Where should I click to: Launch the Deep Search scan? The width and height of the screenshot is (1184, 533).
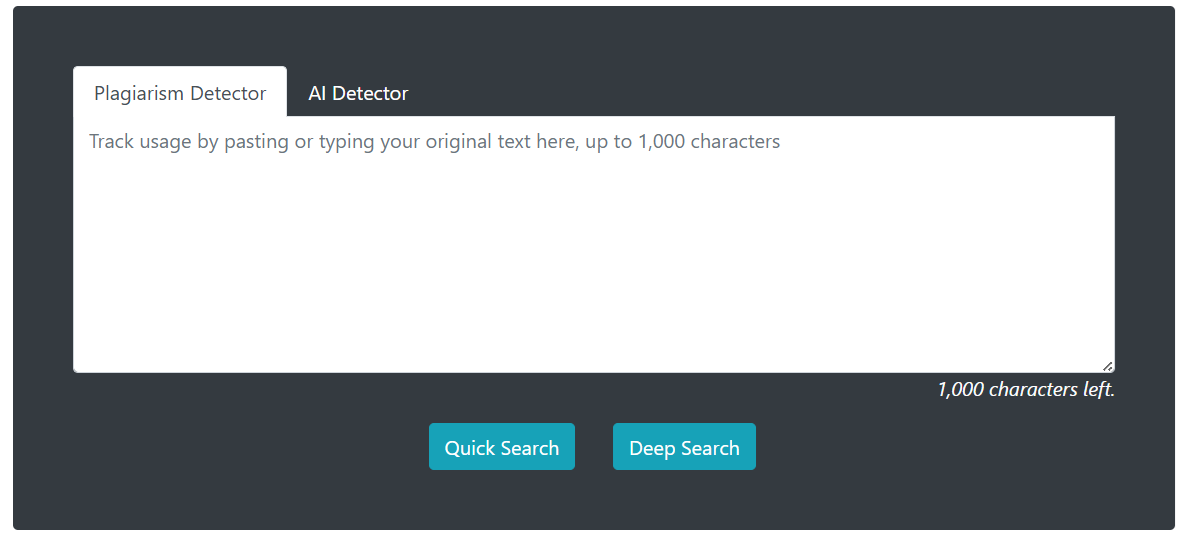[684, 447]
